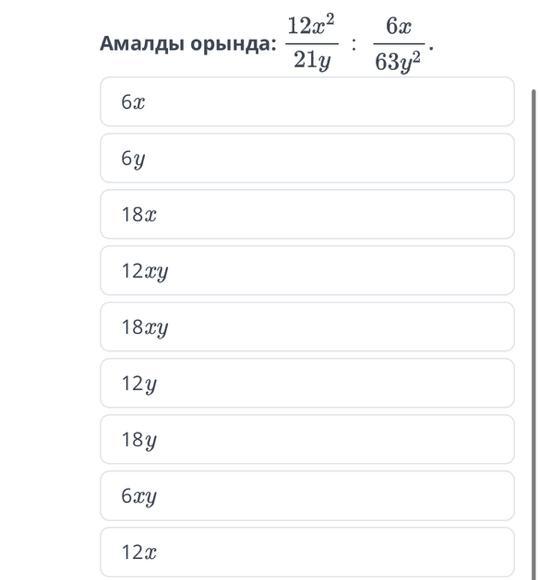Image resolution: width=540 pixels, height=580 pixels.
Task: Click the first fraction 12x² over 21y
Action: coord(312,43)
